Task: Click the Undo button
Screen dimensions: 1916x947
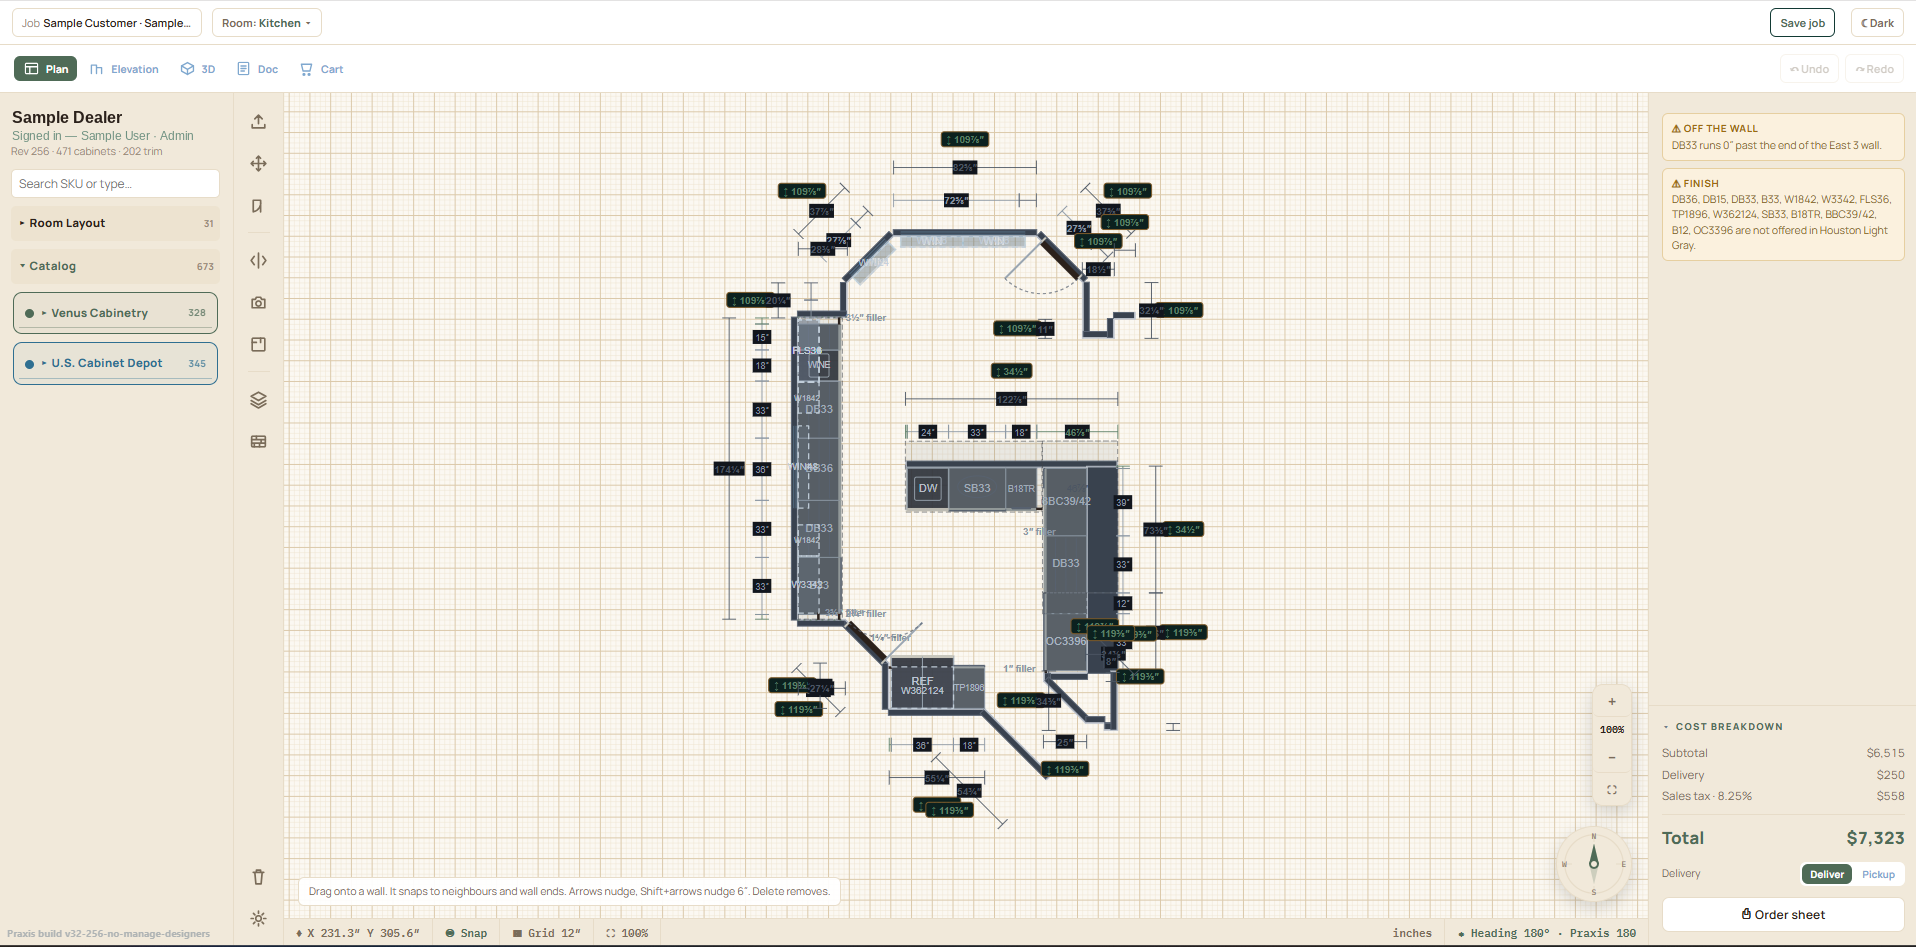Action: pos(1809,69)
